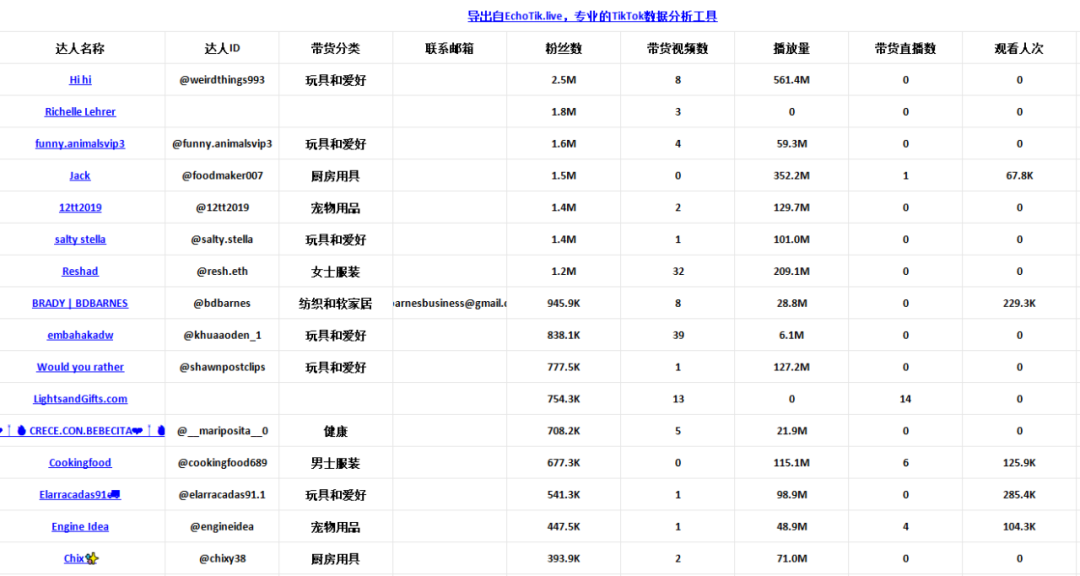Select the 561.4M play count cell
Image resolution: width=1080 pixels, height=576 pixels.
coord(791,80)
